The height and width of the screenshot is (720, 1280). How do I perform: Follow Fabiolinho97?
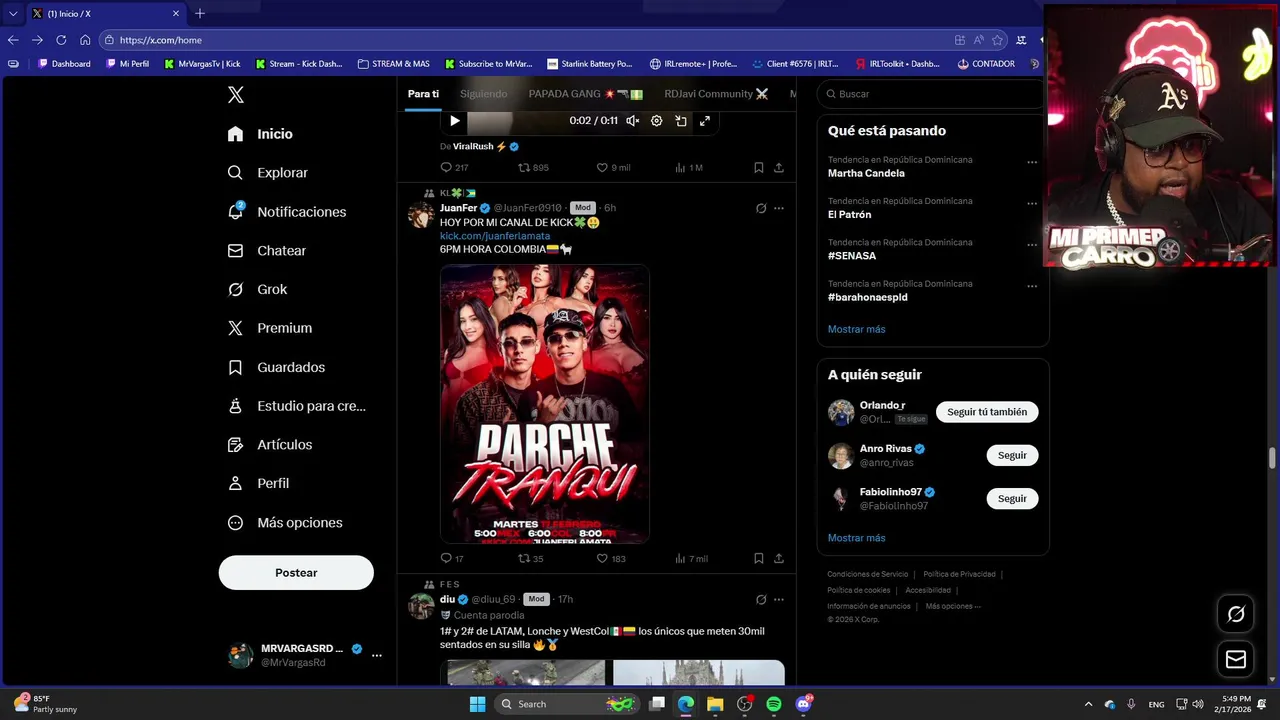coord(1012,498)
